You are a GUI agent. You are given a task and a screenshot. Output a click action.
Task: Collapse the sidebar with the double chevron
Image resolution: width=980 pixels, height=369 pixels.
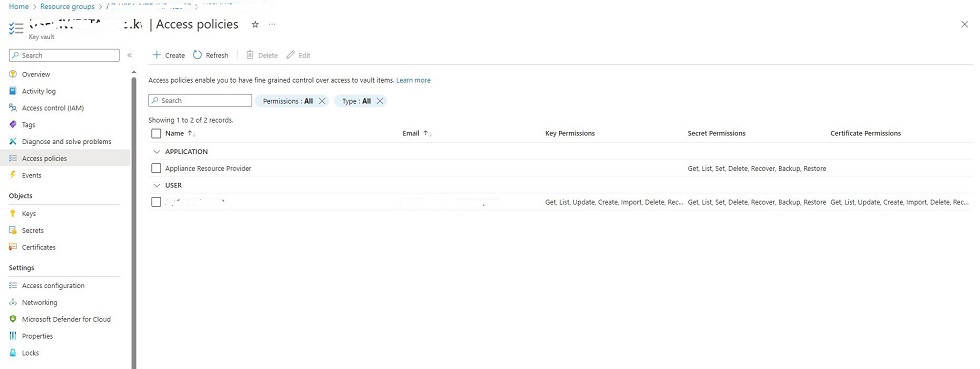click(129, 56)
